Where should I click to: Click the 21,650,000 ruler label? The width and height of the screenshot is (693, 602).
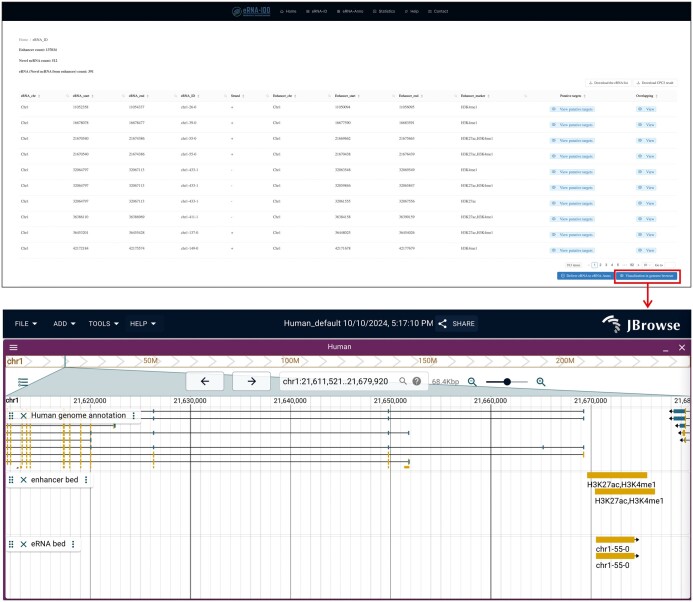390,400
